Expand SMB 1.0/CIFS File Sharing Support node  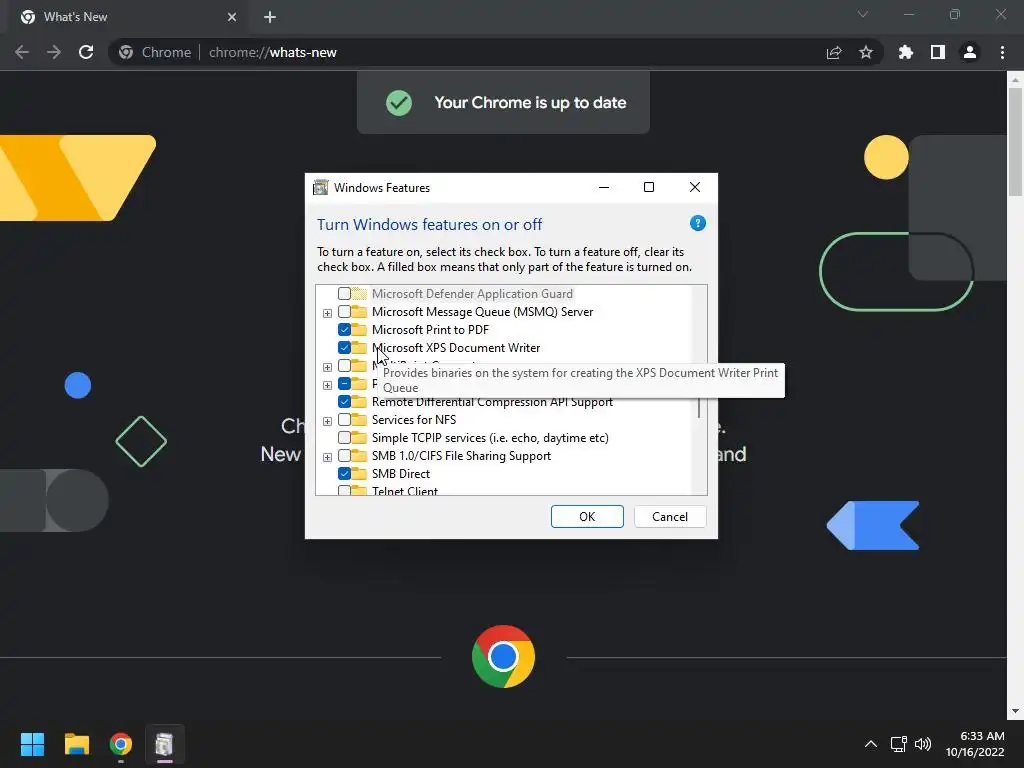tap(327, 456)
